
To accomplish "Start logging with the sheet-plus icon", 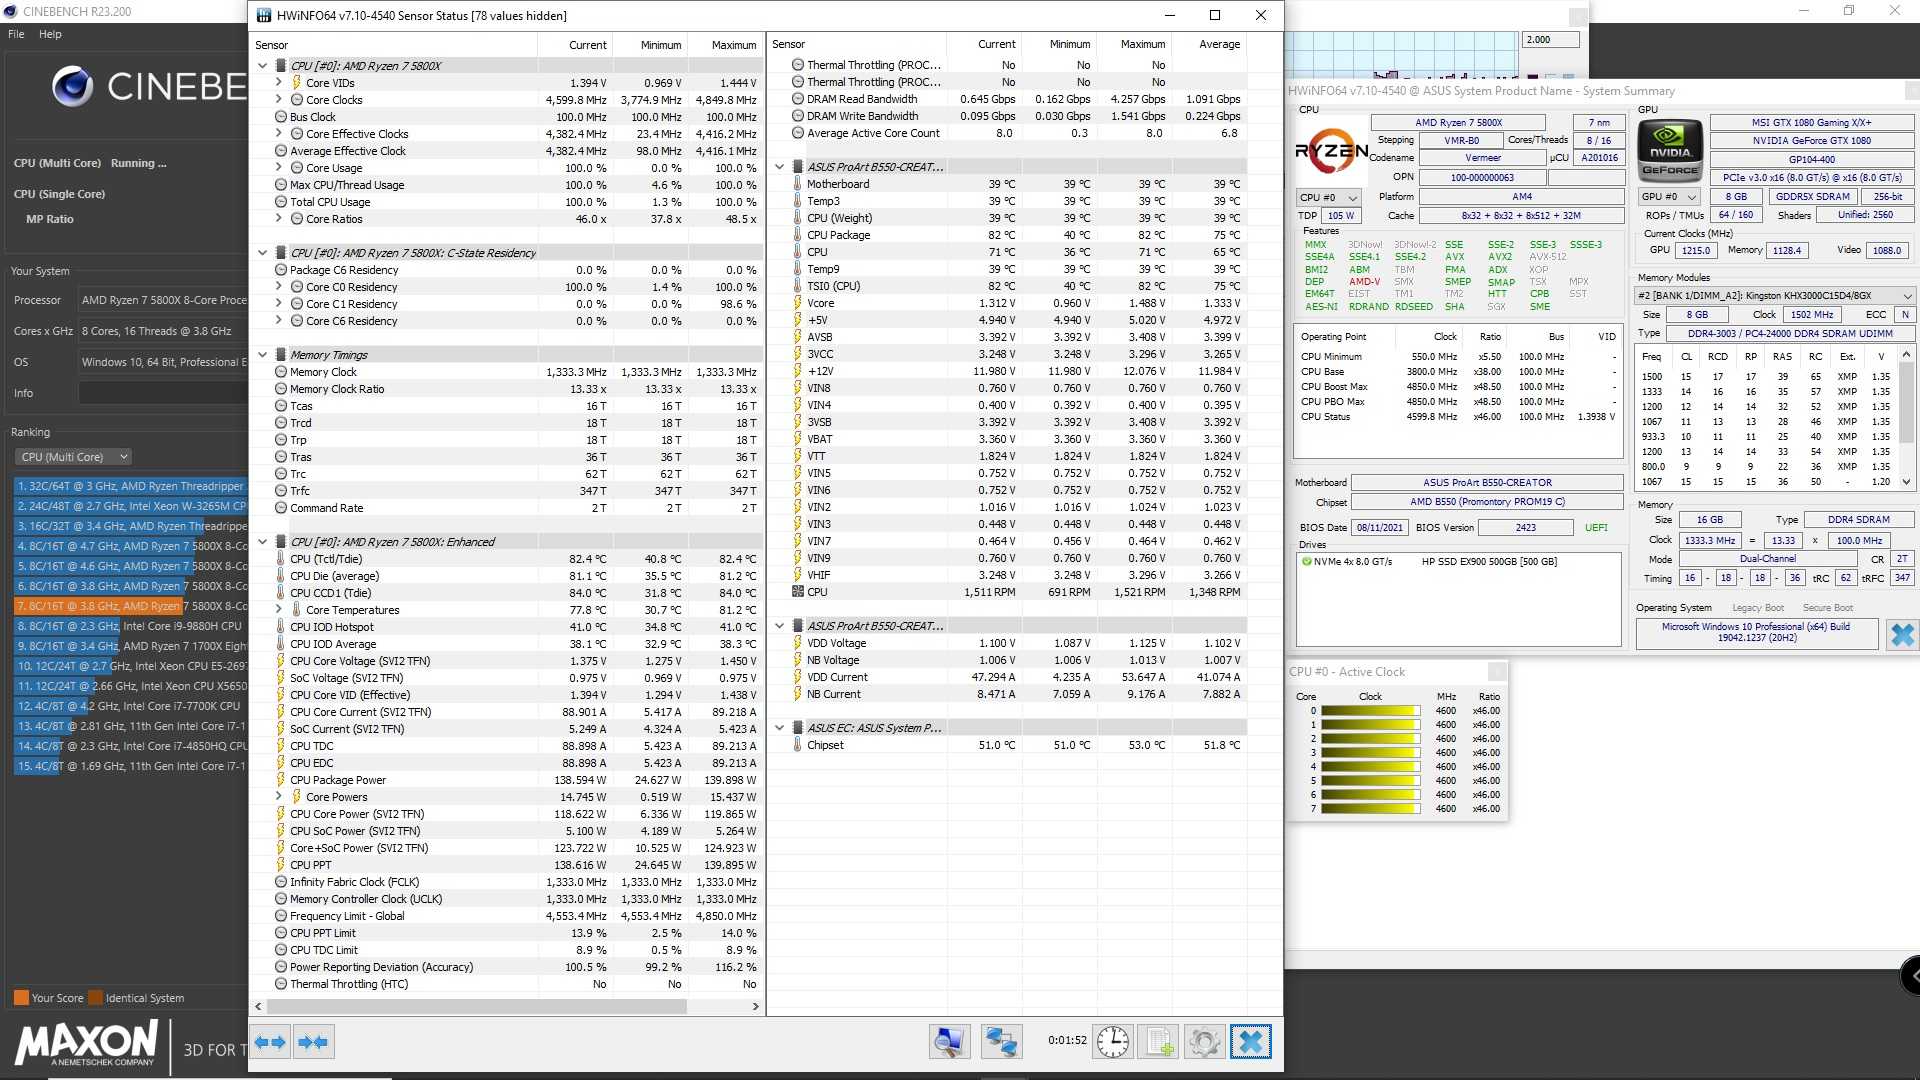I will [1159, 1042].
